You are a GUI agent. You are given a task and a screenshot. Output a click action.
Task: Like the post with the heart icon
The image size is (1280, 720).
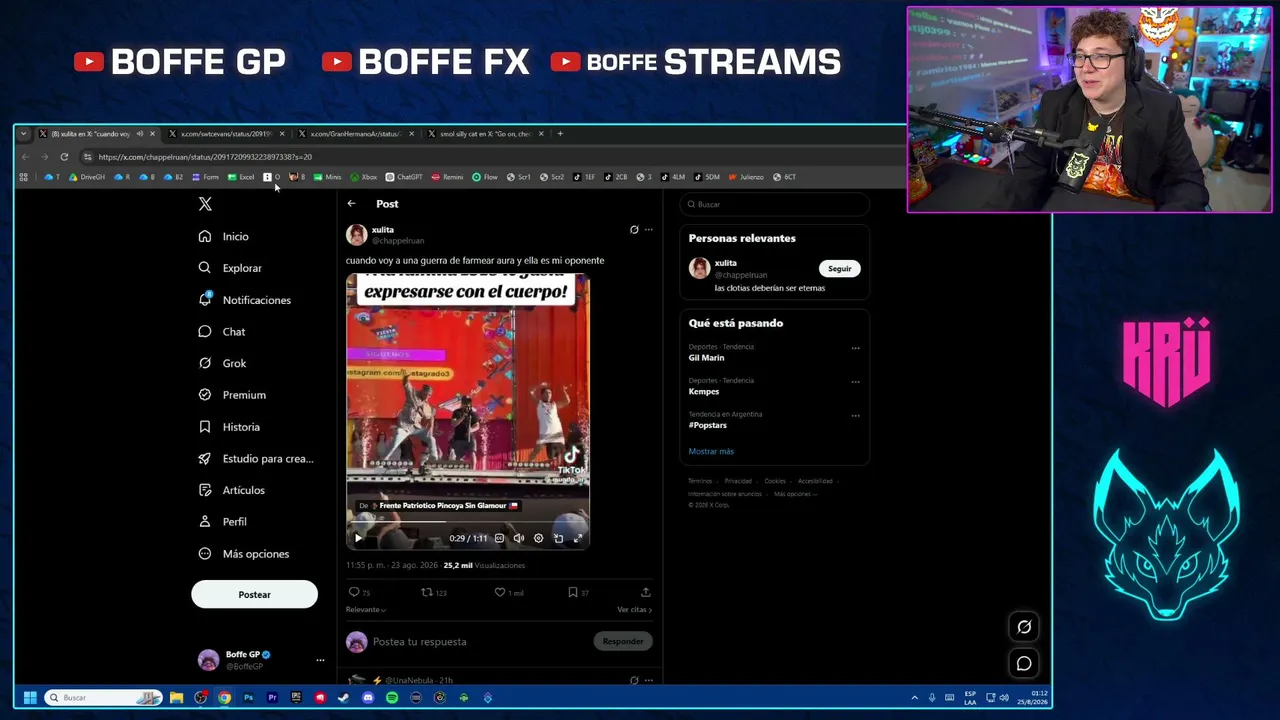500,592
